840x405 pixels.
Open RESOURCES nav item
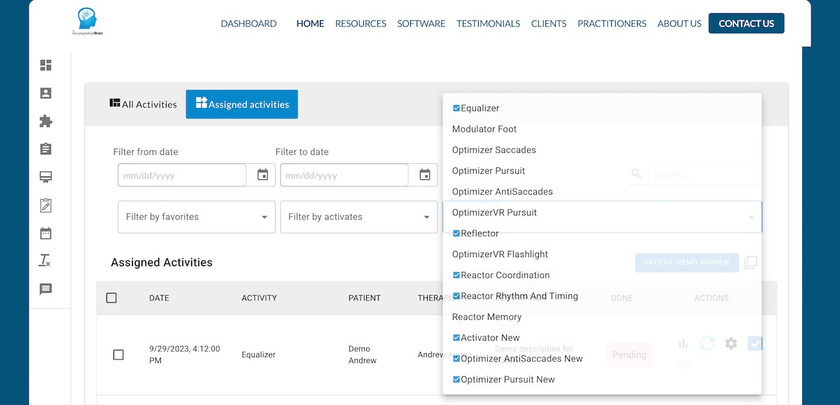click(x=361, y=24)
